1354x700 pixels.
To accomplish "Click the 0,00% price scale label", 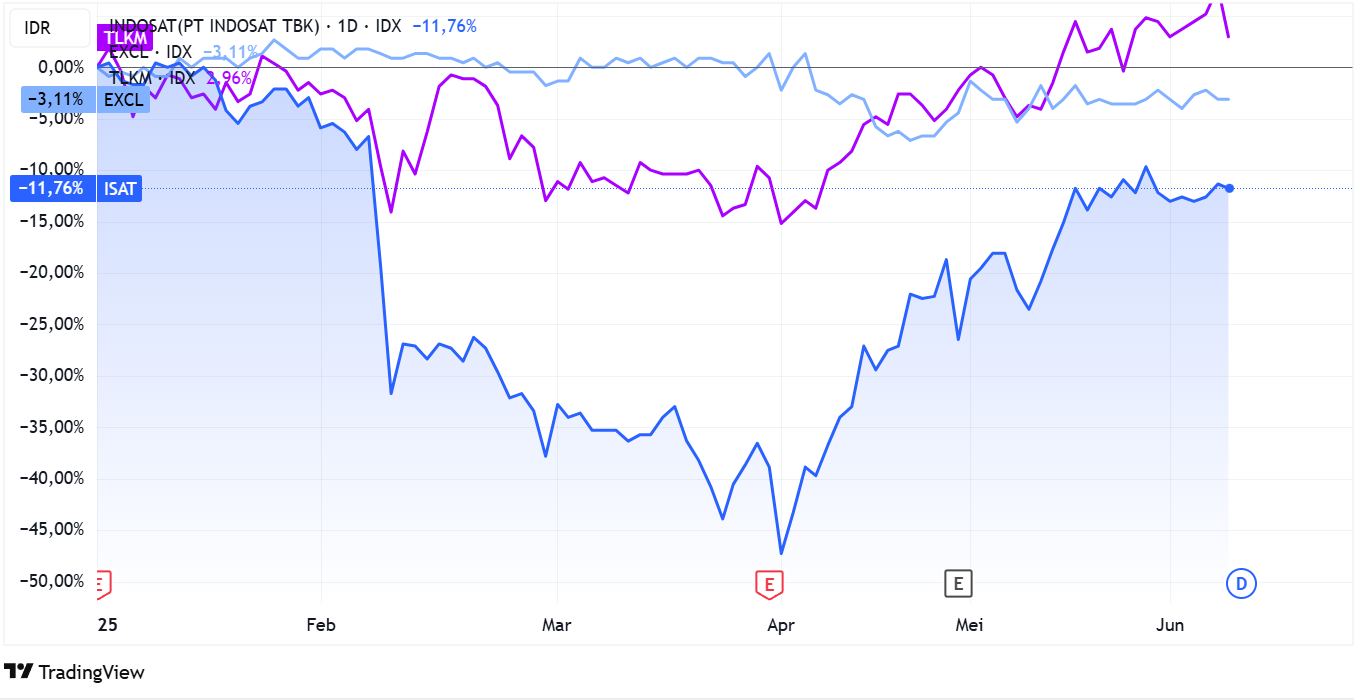I will (x=62, y=67).
